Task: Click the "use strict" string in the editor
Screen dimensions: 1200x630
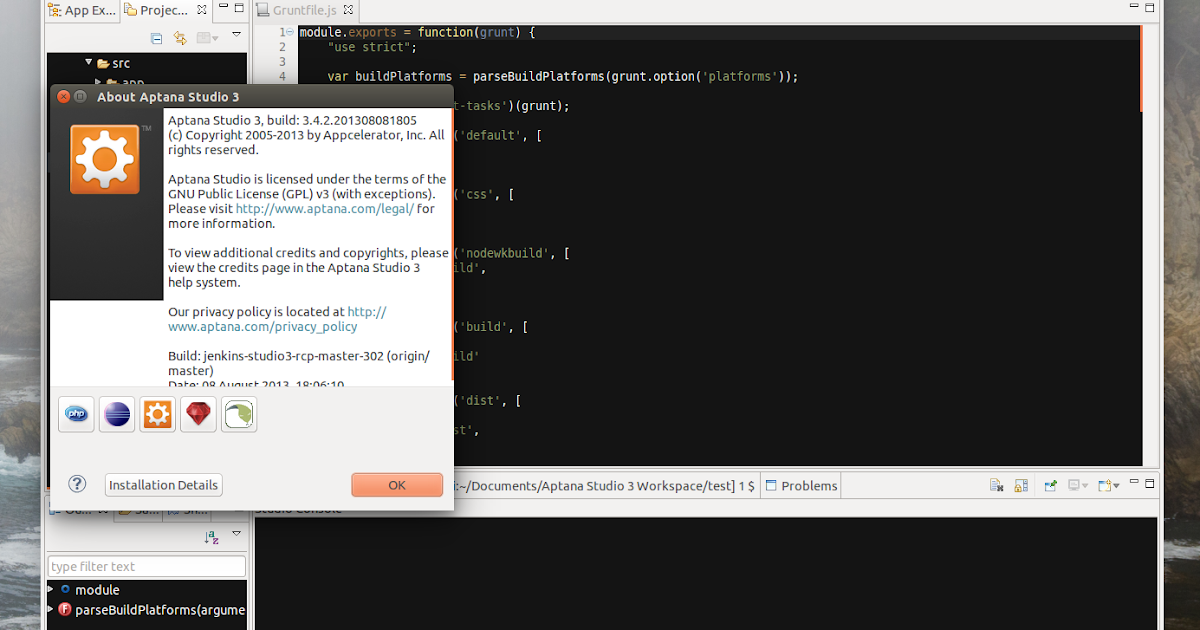Action: point(371,47)
